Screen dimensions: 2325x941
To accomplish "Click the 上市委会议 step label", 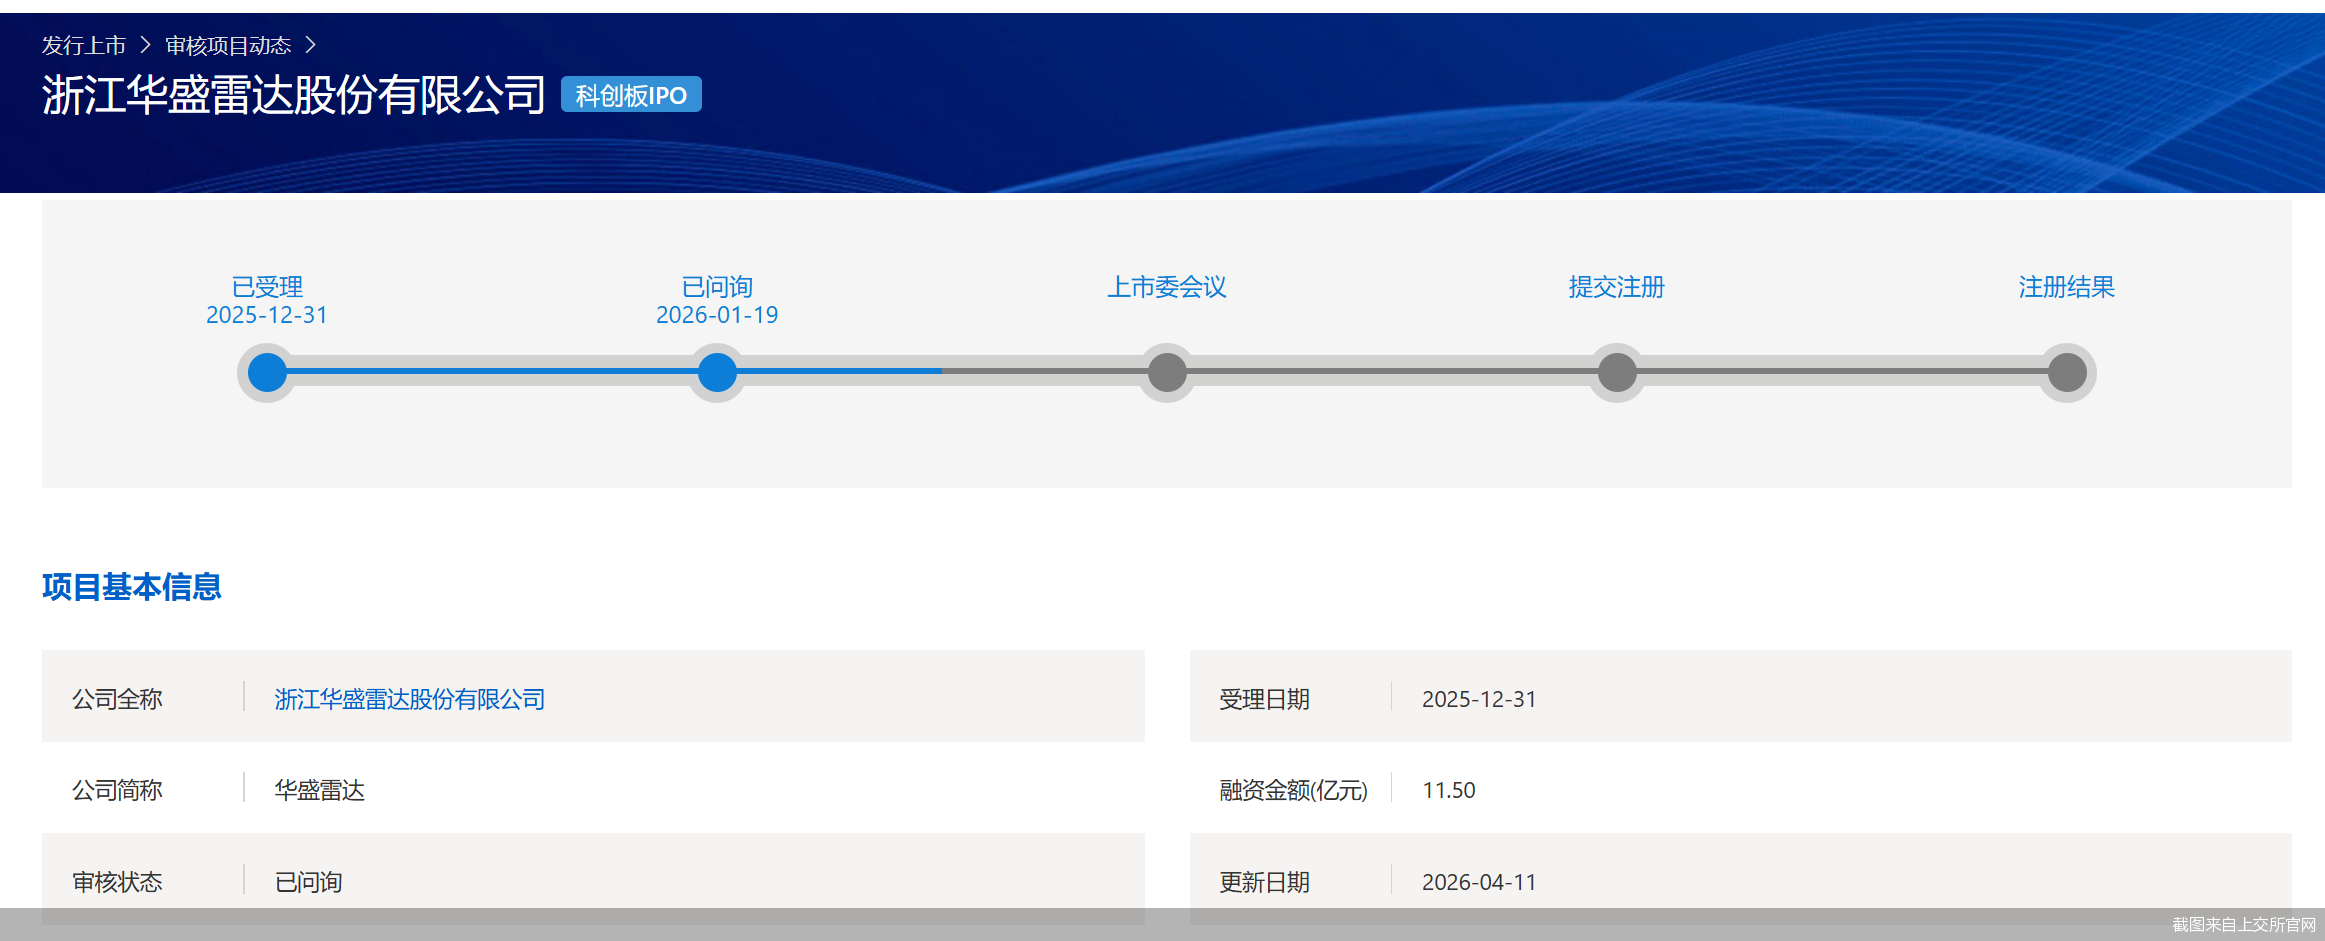I will click(x=1167, y=287).
